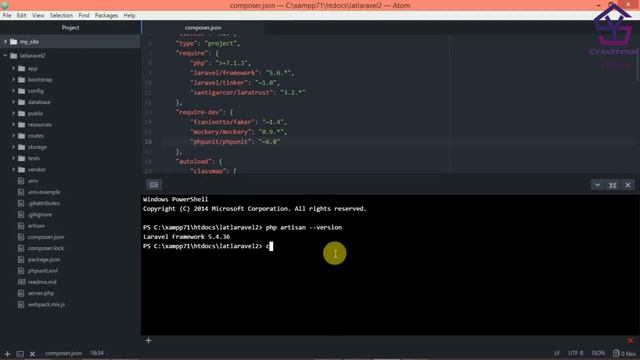Image resolution: width=640 pixels, height=360 pixels.
Task: Expand the app folder chevron
Action: pos(13,69)
